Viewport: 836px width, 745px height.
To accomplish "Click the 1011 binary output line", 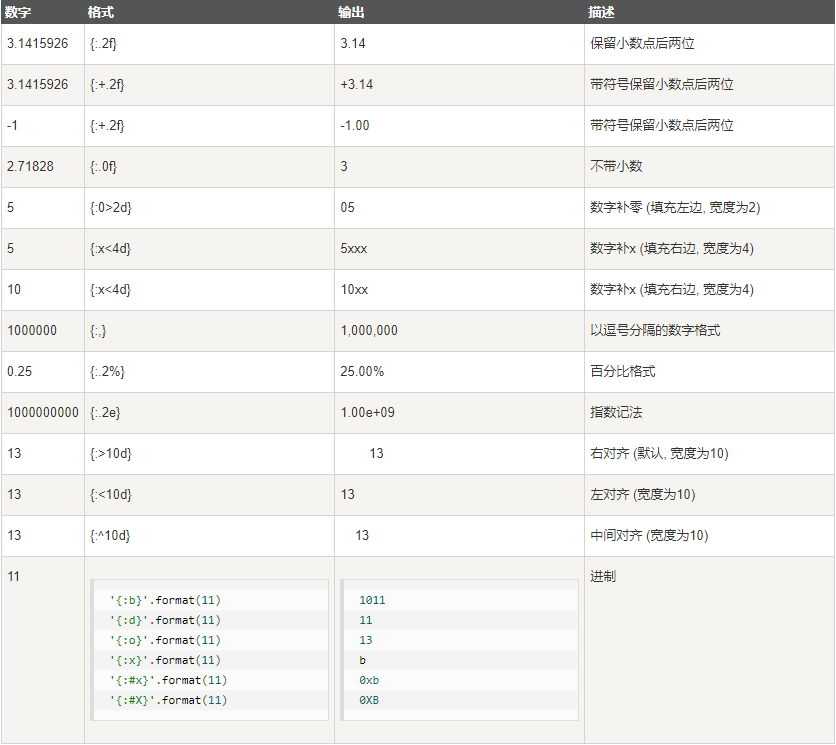I will (372, 600).
